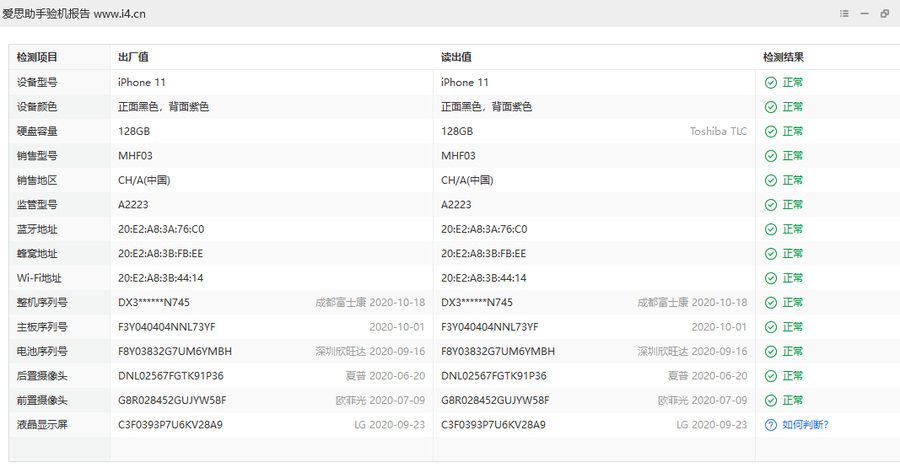Click the question mark icon for 液晶显示屏

771,425
